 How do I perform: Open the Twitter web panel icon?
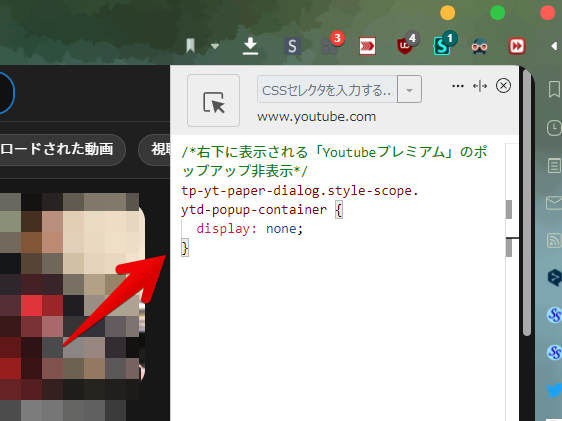[x=554, y=390]
